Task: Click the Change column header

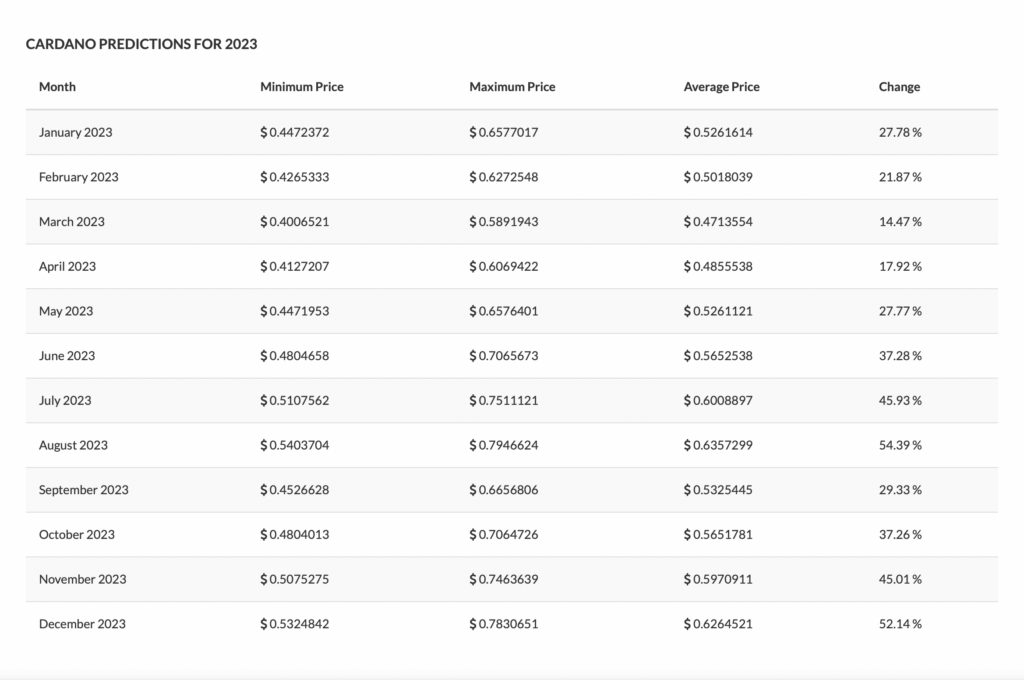Action: coord(899,86)
